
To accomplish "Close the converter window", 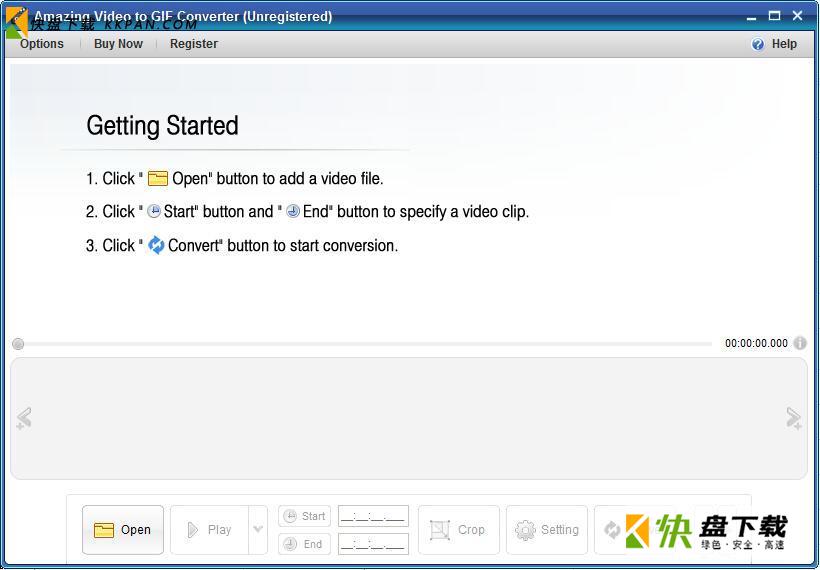I will 798,16.
